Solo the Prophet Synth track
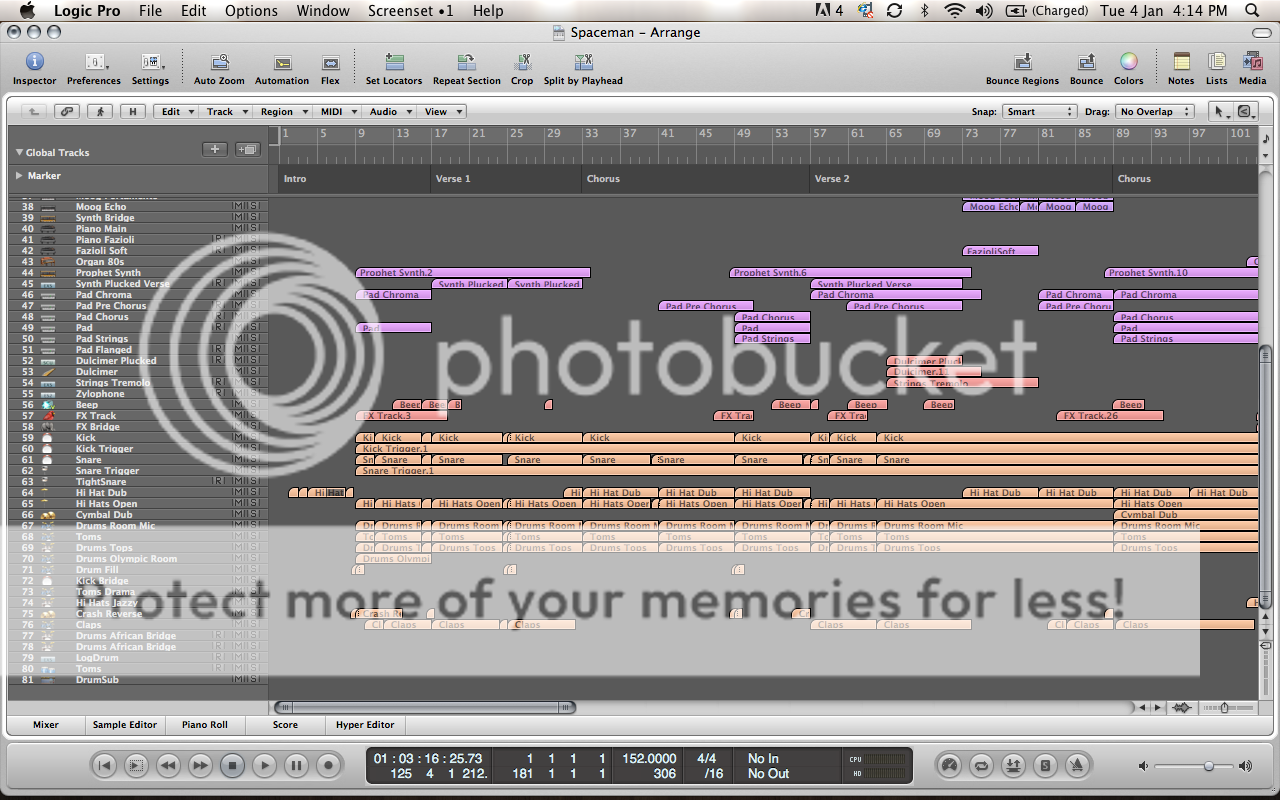The width and height of the screenshot is (1280, 800). point(255,273)
